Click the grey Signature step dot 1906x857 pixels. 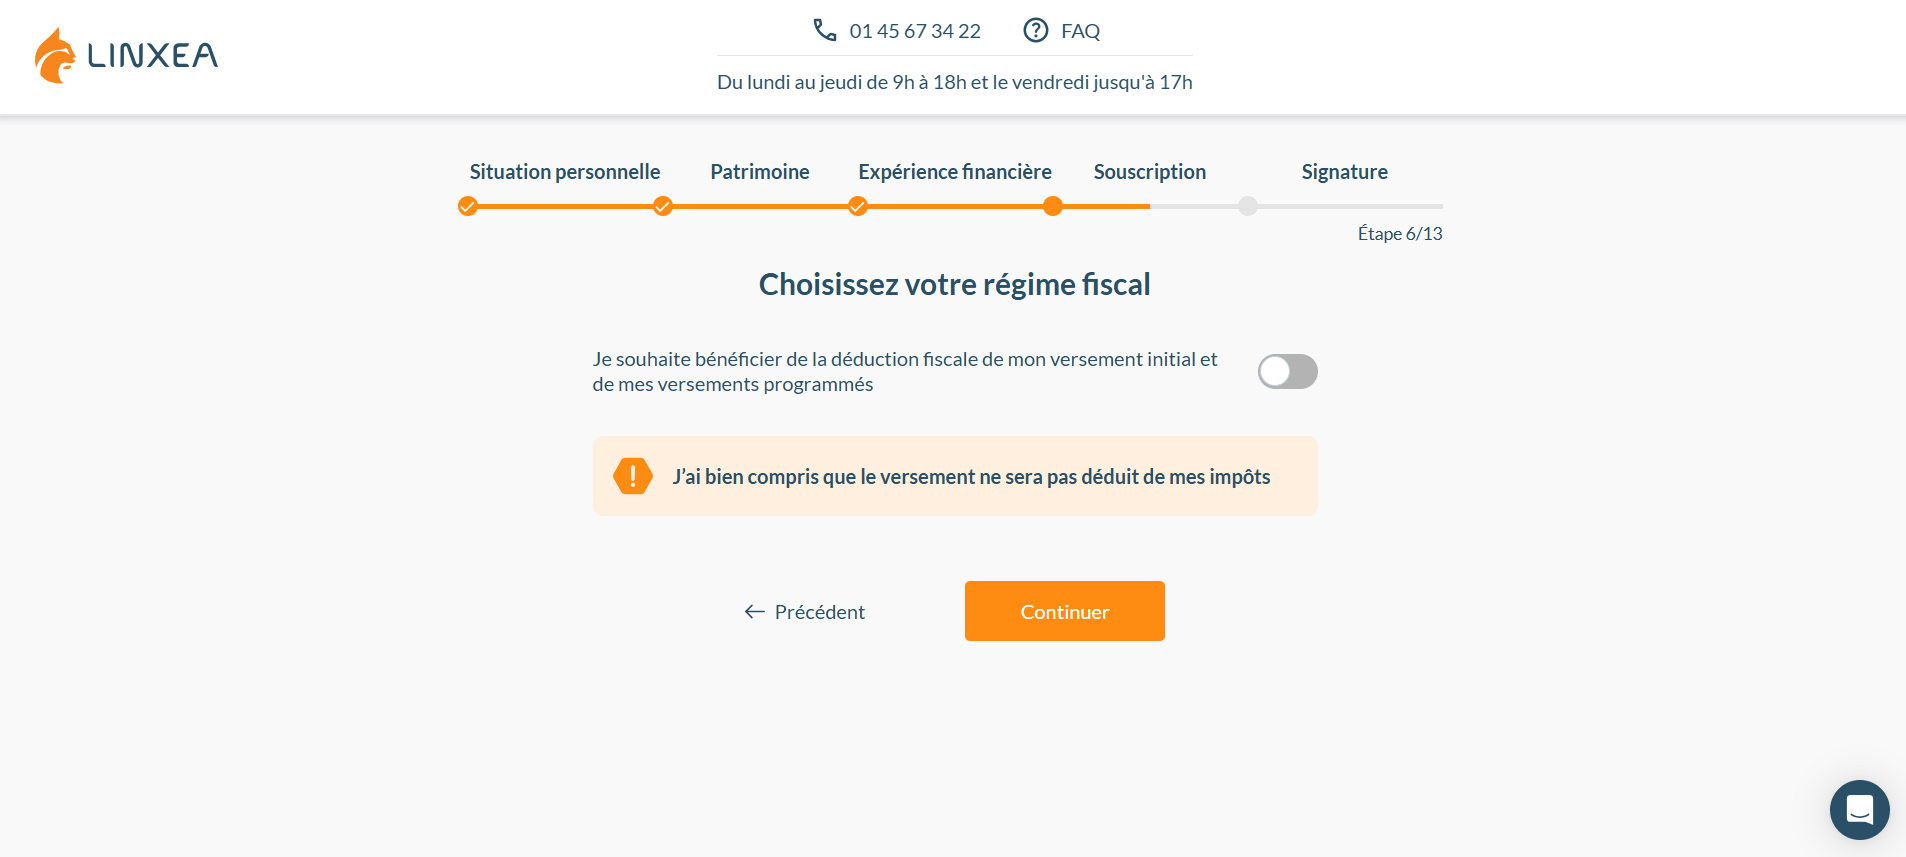click(x=1246, y=206)
